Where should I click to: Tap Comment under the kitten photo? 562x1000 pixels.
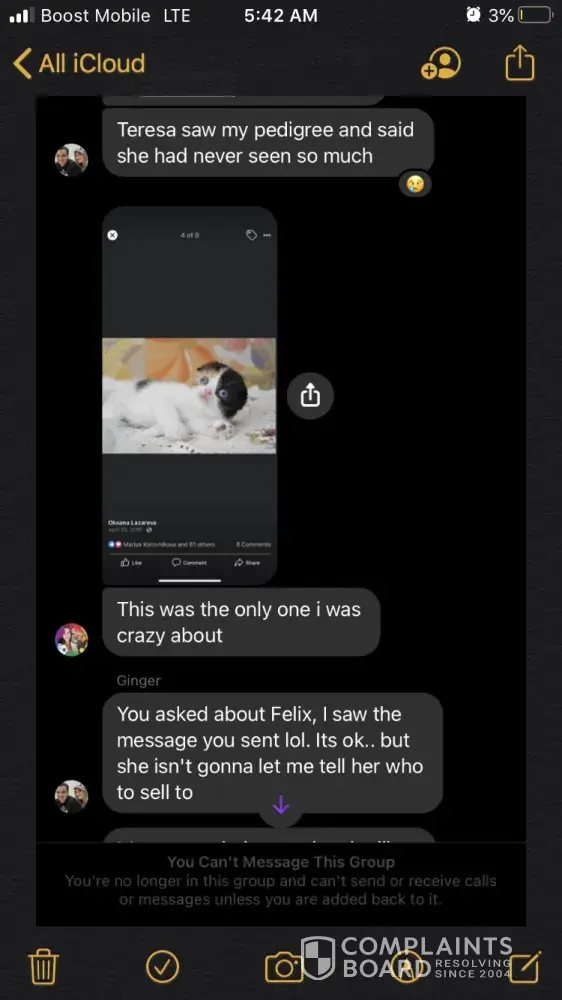tap(189, 563)
